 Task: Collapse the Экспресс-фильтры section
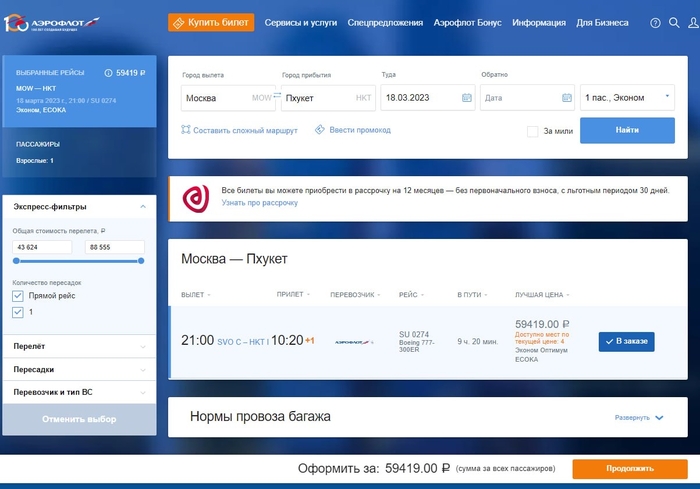tap(143, 206)
